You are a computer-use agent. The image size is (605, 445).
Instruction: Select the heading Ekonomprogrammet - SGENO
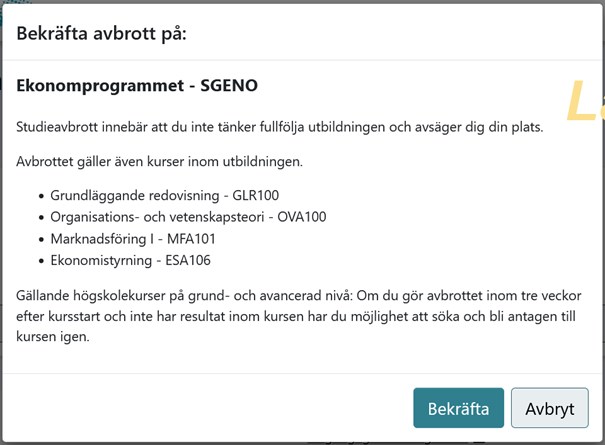(137, 87)
